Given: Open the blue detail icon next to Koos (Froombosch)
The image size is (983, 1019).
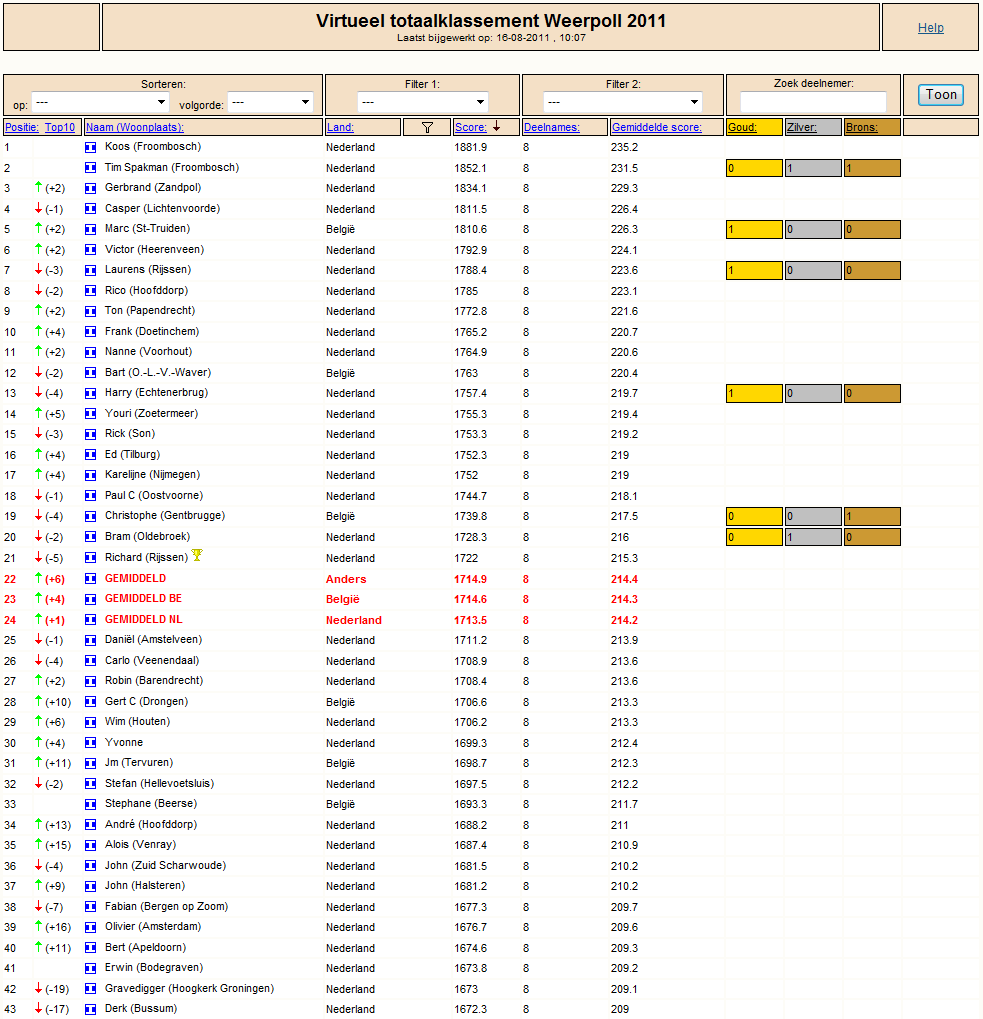Looking at the screenshot, I should (x=90, y=147).
